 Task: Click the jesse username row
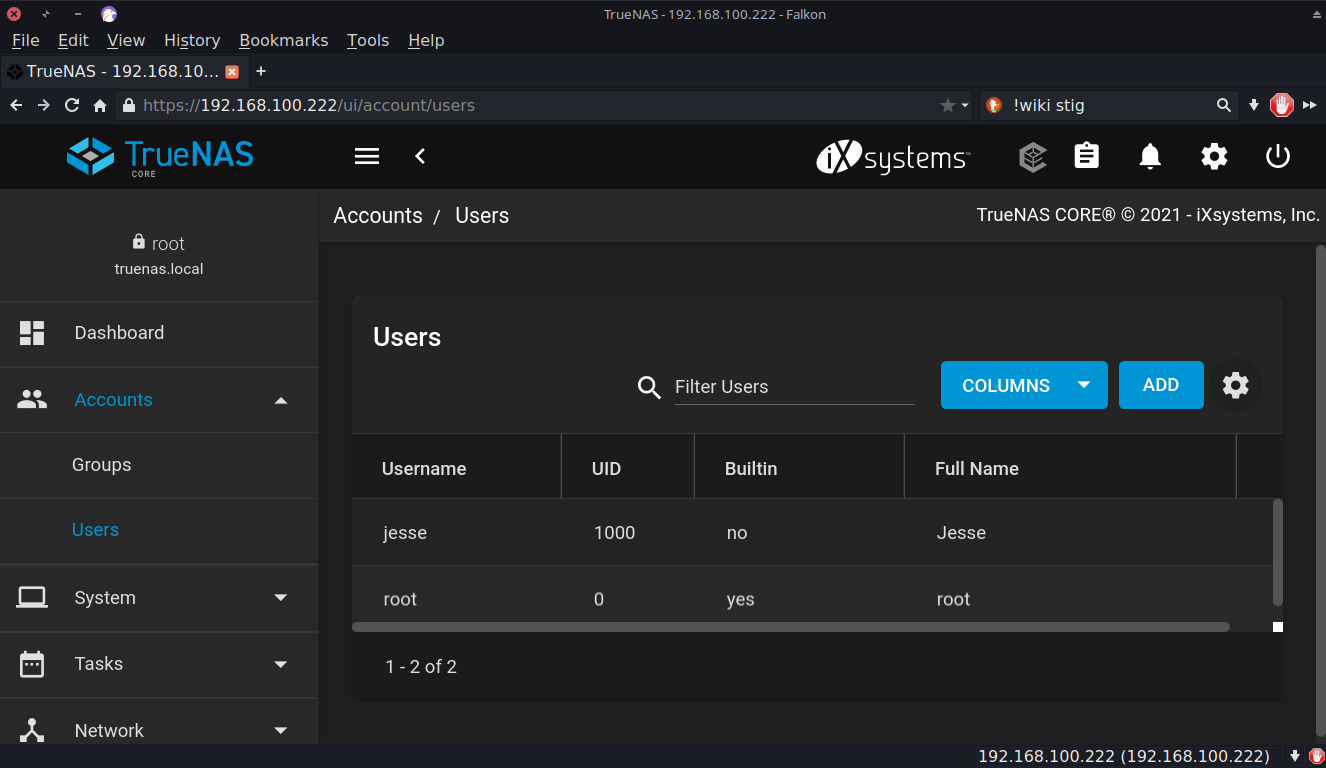[x=812, y=533]
